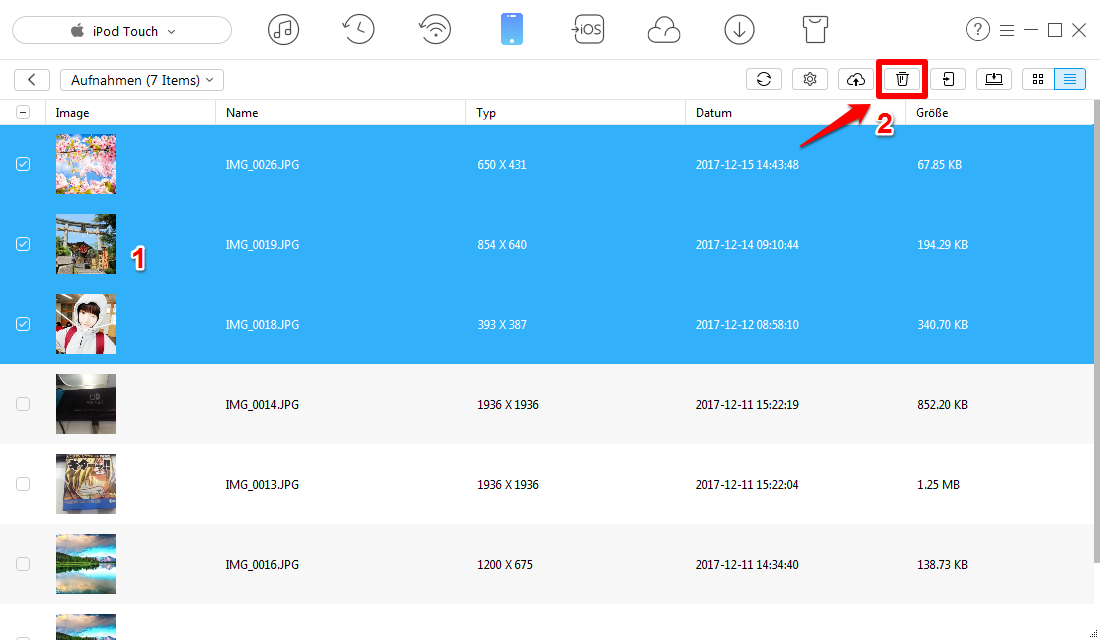Open the T-shirt skin icon
This screenshot has height=640, width=1100.
pyautogui.click(x=815, y=29)
